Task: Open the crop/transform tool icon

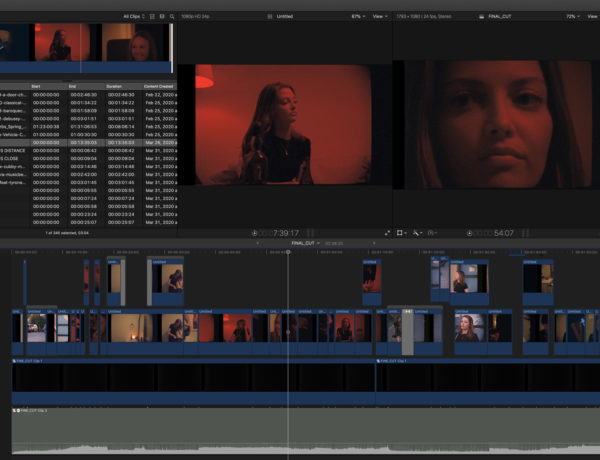Action: 400,233
